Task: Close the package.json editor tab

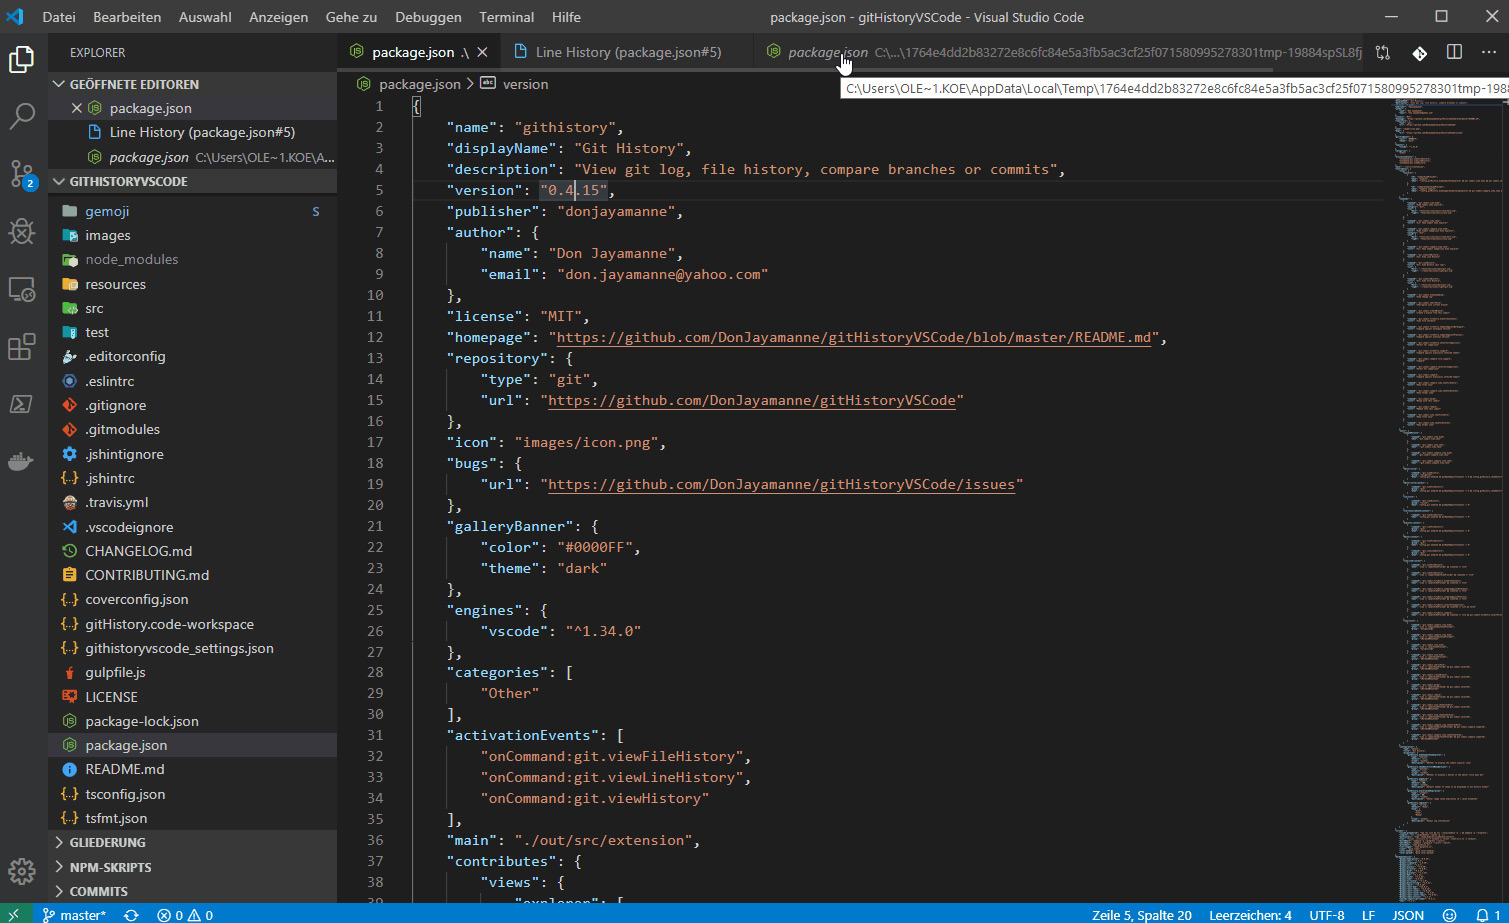Action: coord(482,52)
